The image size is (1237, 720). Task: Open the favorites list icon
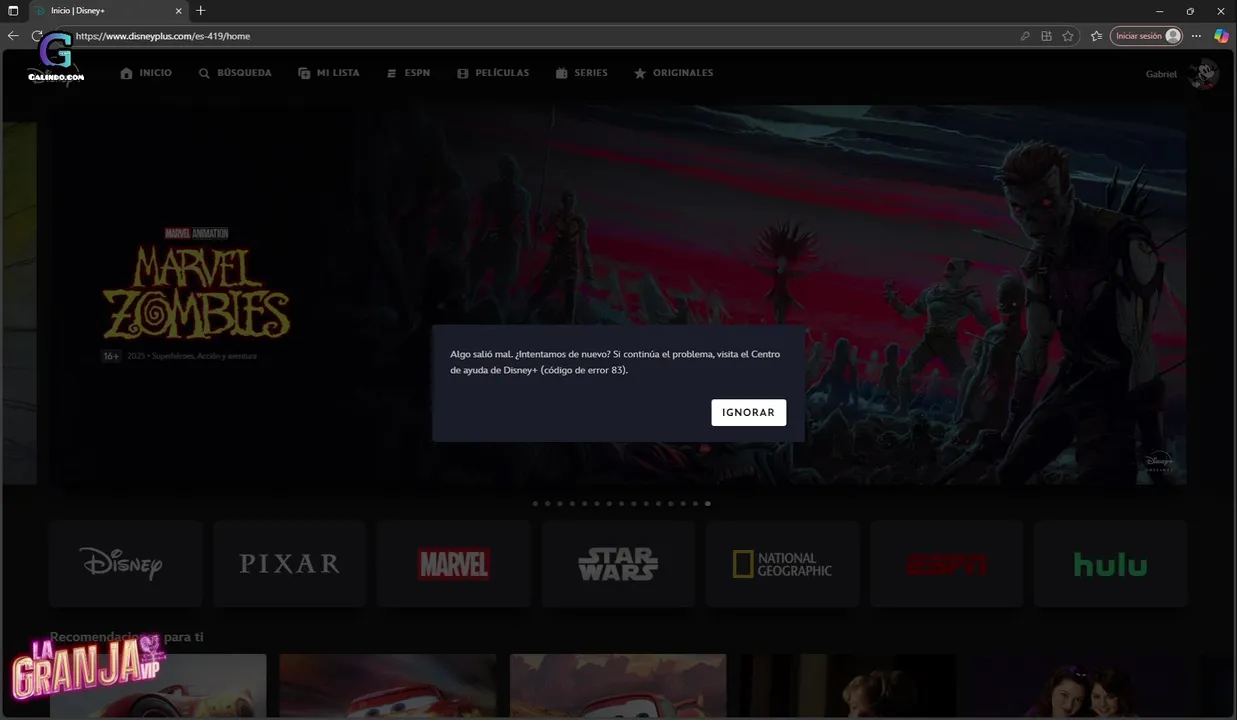point(1096,36)
